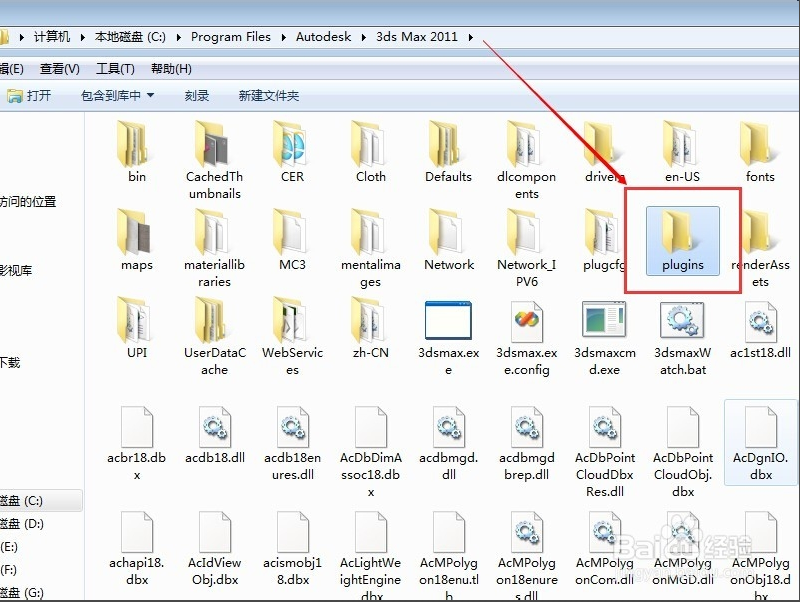This screenshot has width=800, height=602.
Task: Select 磁盘 (C:) in the navigation pane
Action: [41, 500]
